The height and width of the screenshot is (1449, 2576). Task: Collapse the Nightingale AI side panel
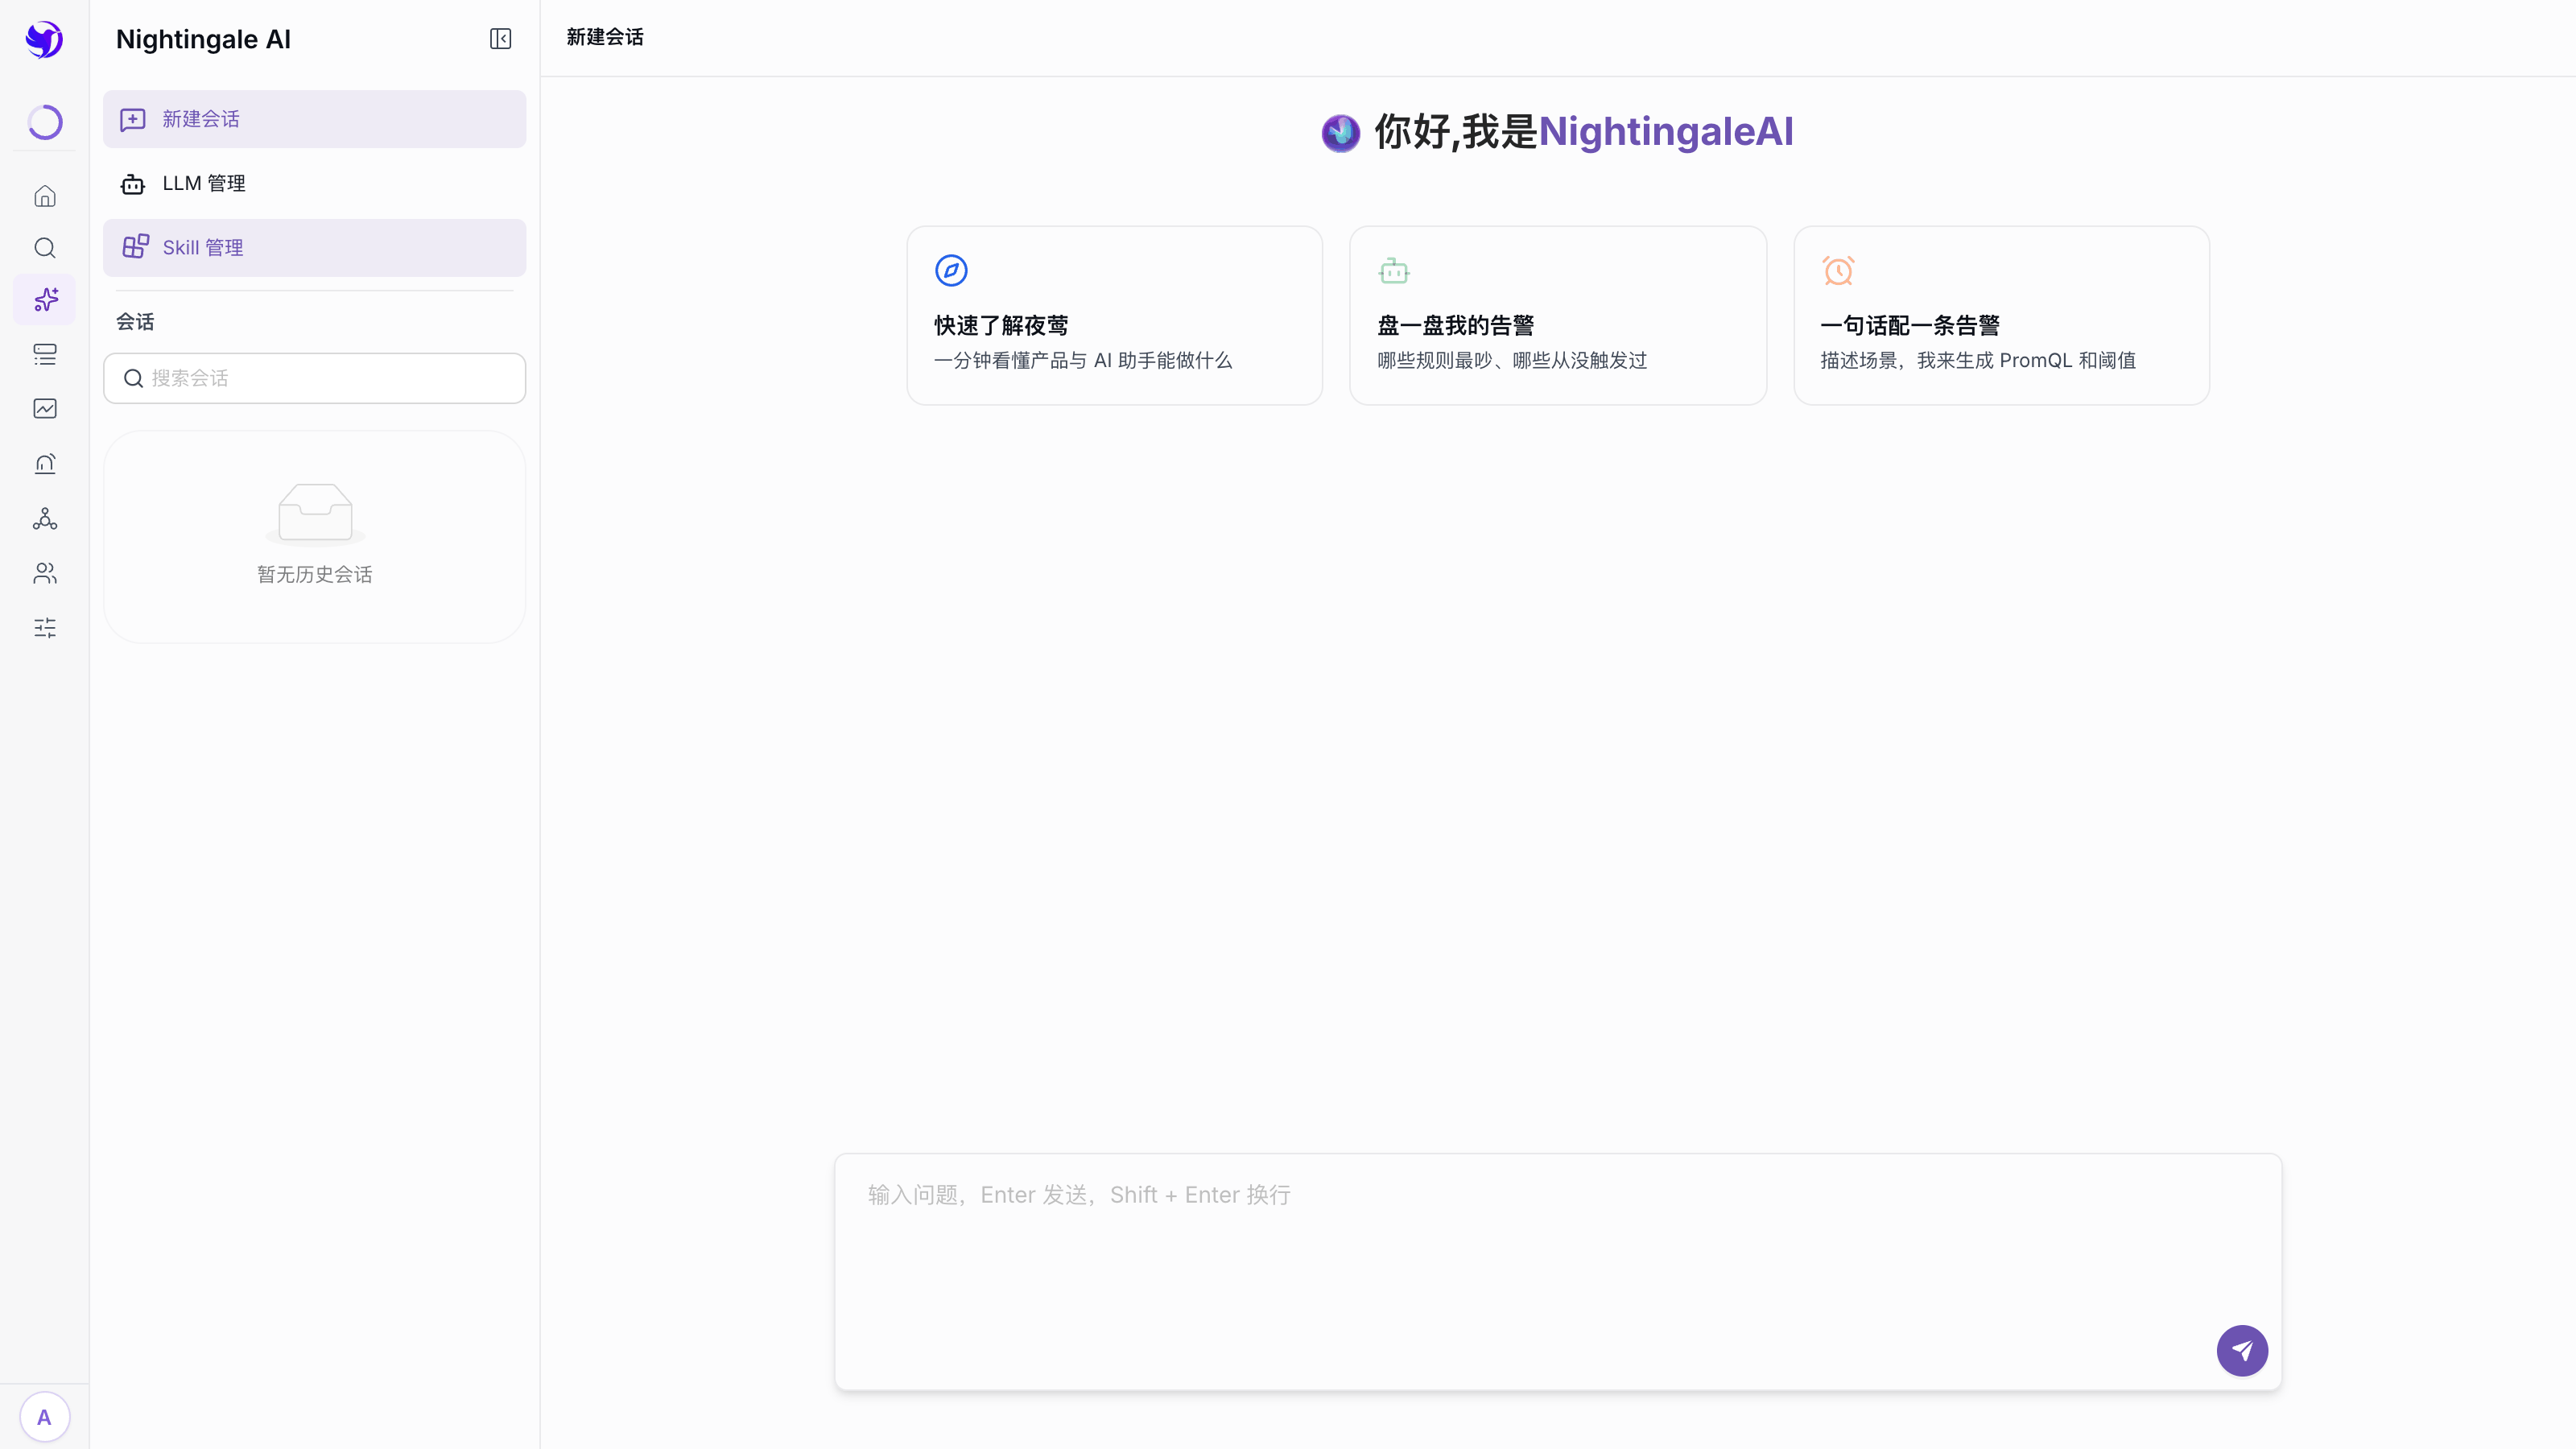501,39
